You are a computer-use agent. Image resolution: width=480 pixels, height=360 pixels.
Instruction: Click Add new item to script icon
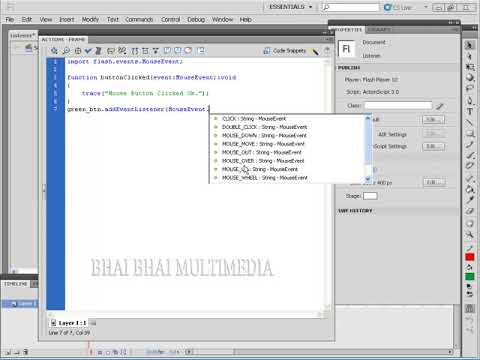(x=54, y=51)
